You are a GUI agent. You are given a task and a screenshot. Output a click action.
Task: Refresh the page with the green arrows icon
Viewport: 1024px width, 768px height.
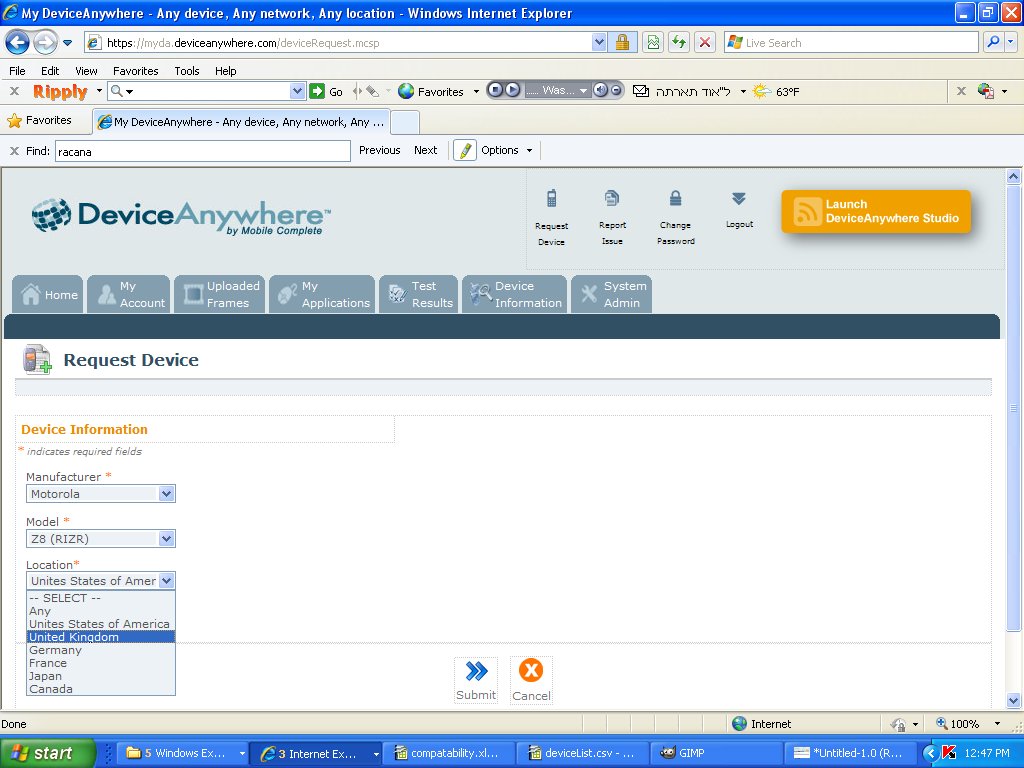679,43
